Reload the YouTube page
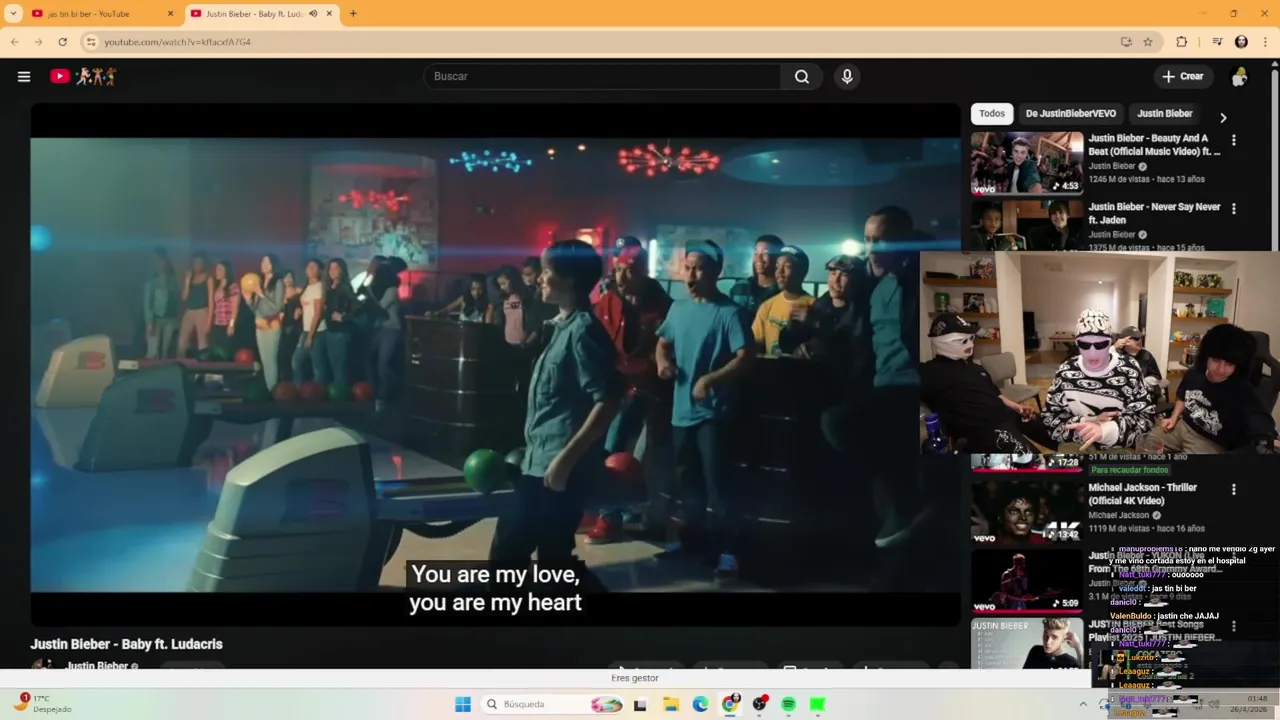Image resolution: width=1280 pixels, height=720 pixels. tap(62, 42)
